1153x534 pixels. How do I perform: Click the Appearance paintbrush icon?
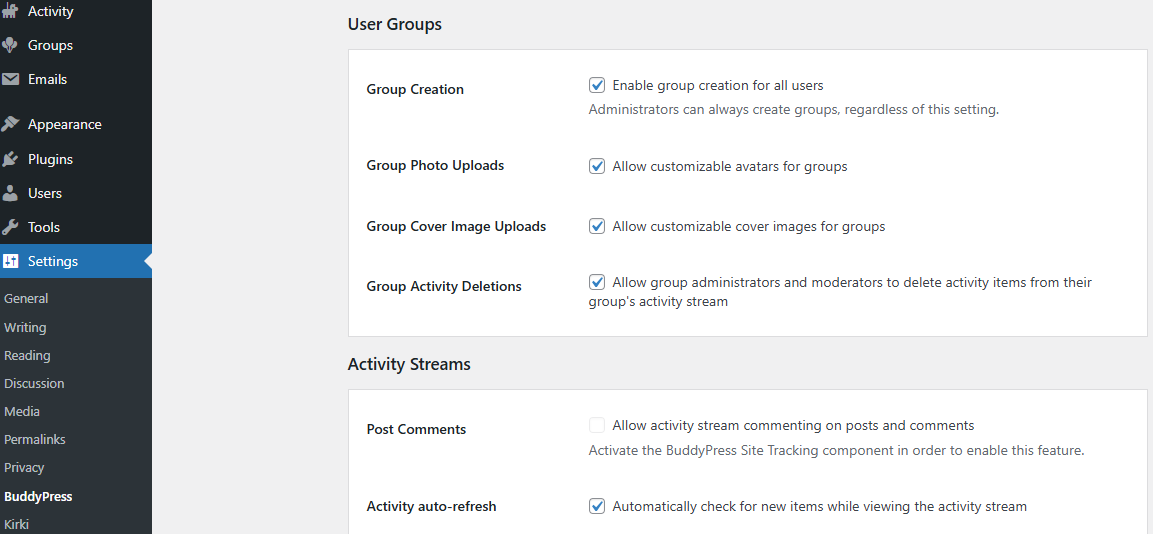10,124
